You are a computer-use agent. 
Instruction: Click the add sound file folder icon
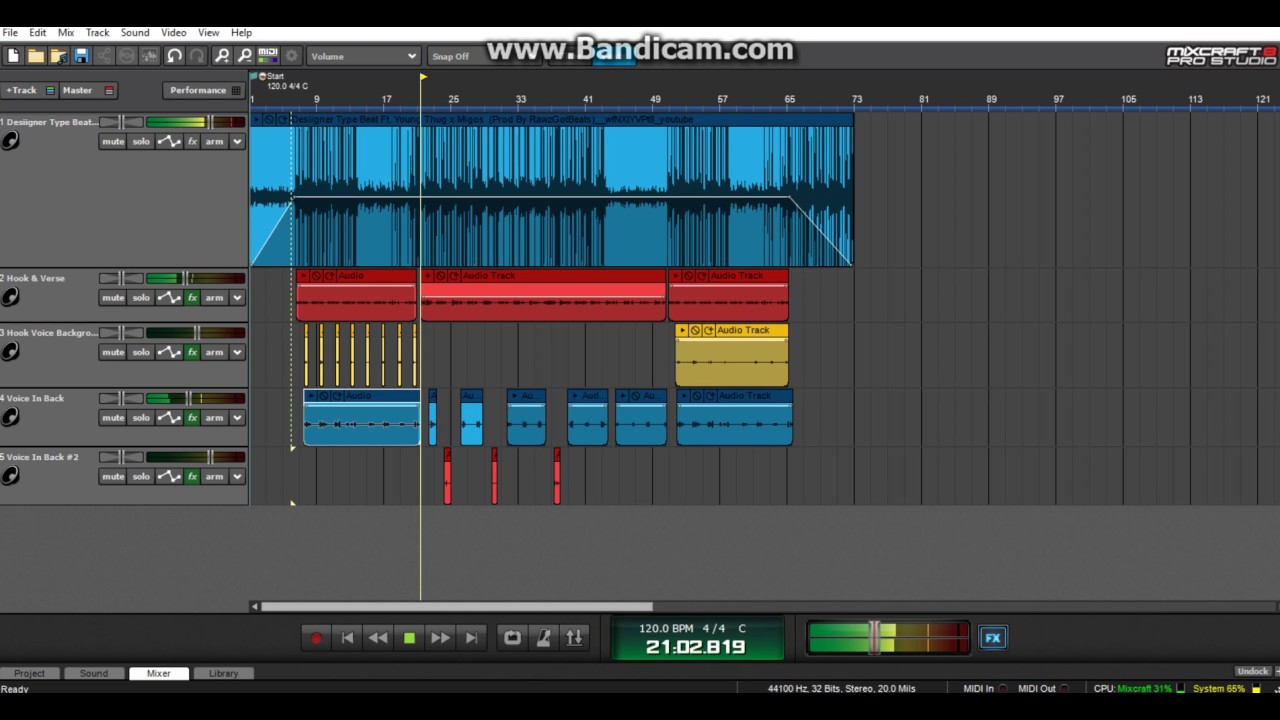59,56
